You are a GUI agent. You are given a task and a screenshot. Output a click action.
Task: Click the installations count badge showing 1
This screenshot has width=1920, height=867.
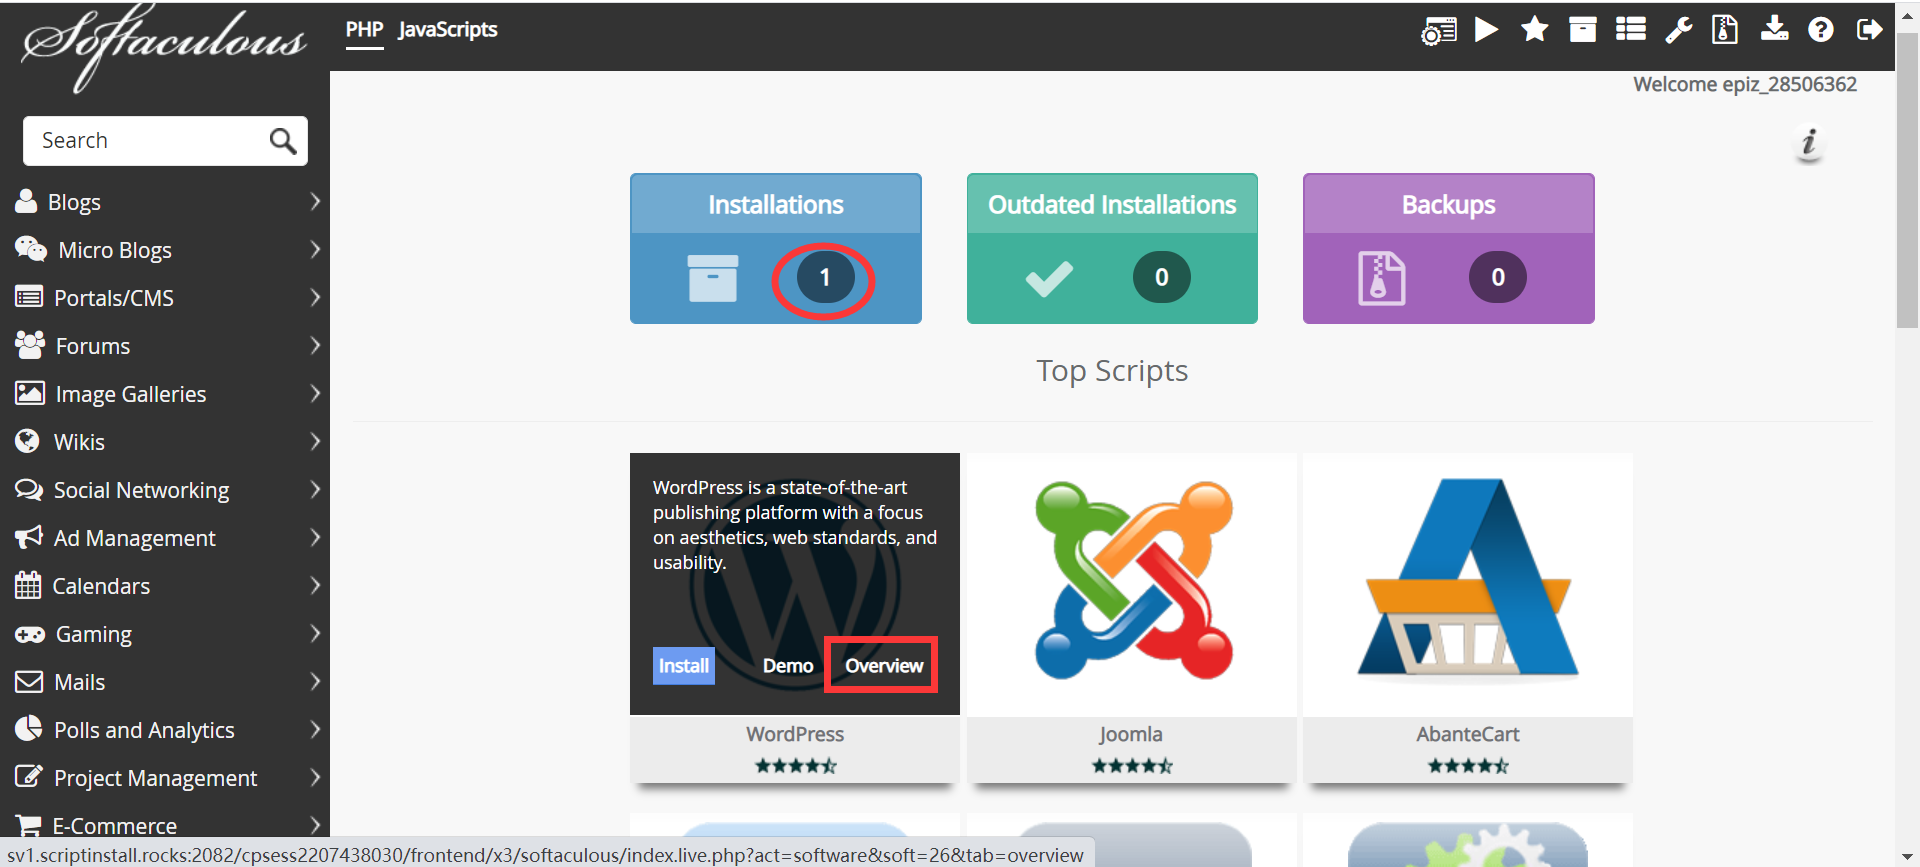pyautogui.click(x=825, y=278)
